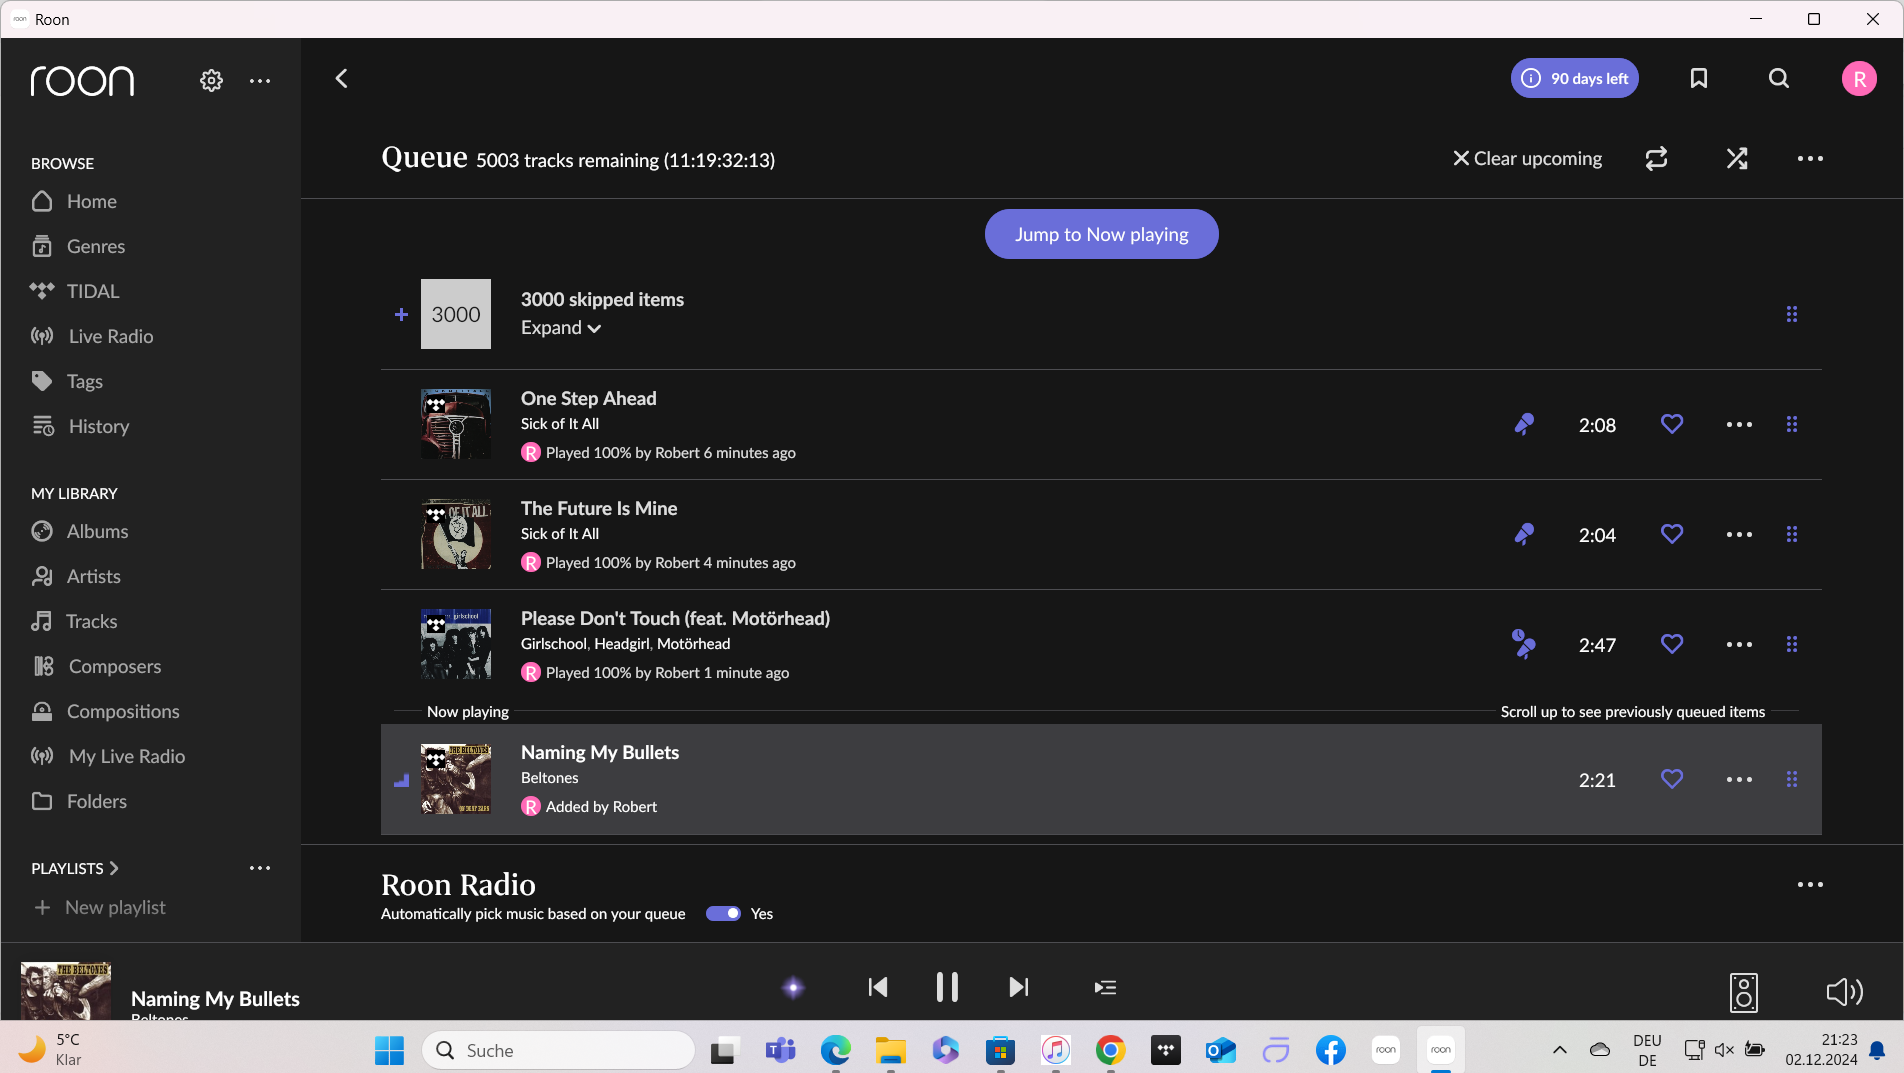Image resolution: width=1904 pixels, height=1073 pixels.
Task: Favorite the track Please Don't Touch
Action: [1672, 644]
